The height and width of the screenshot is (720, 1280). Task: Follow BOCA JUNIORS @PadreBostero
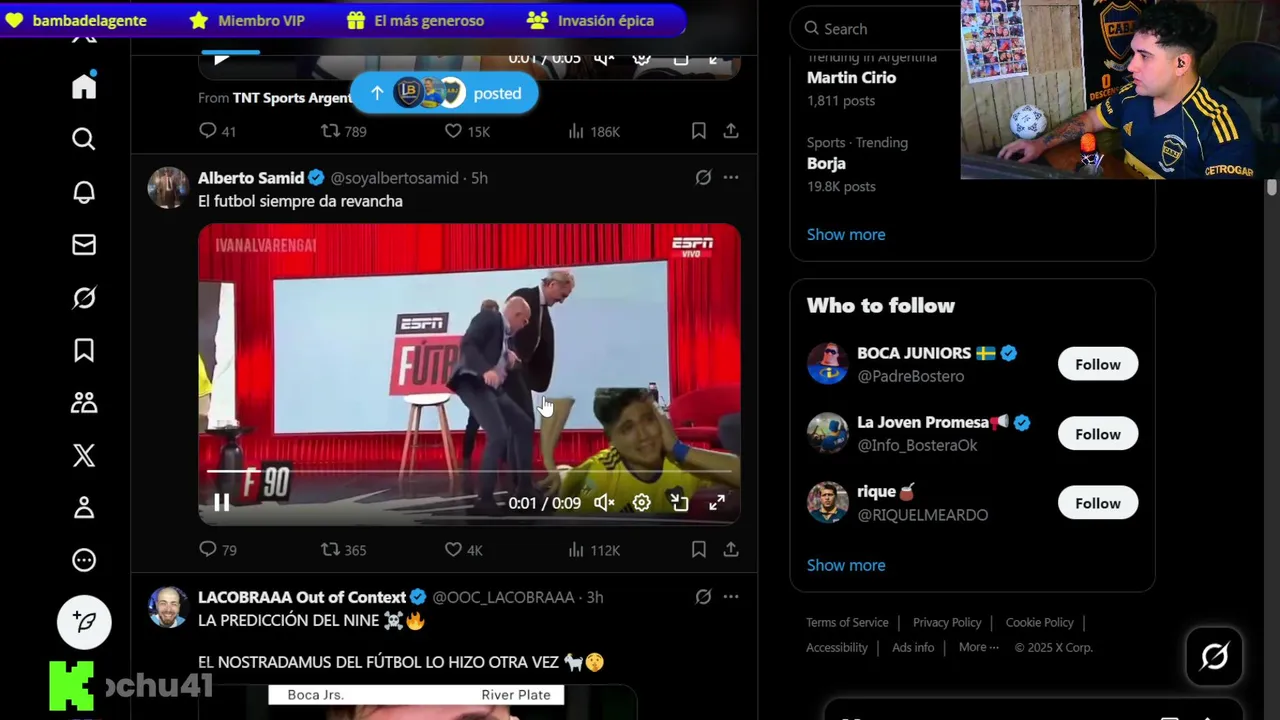(1098, 364)
